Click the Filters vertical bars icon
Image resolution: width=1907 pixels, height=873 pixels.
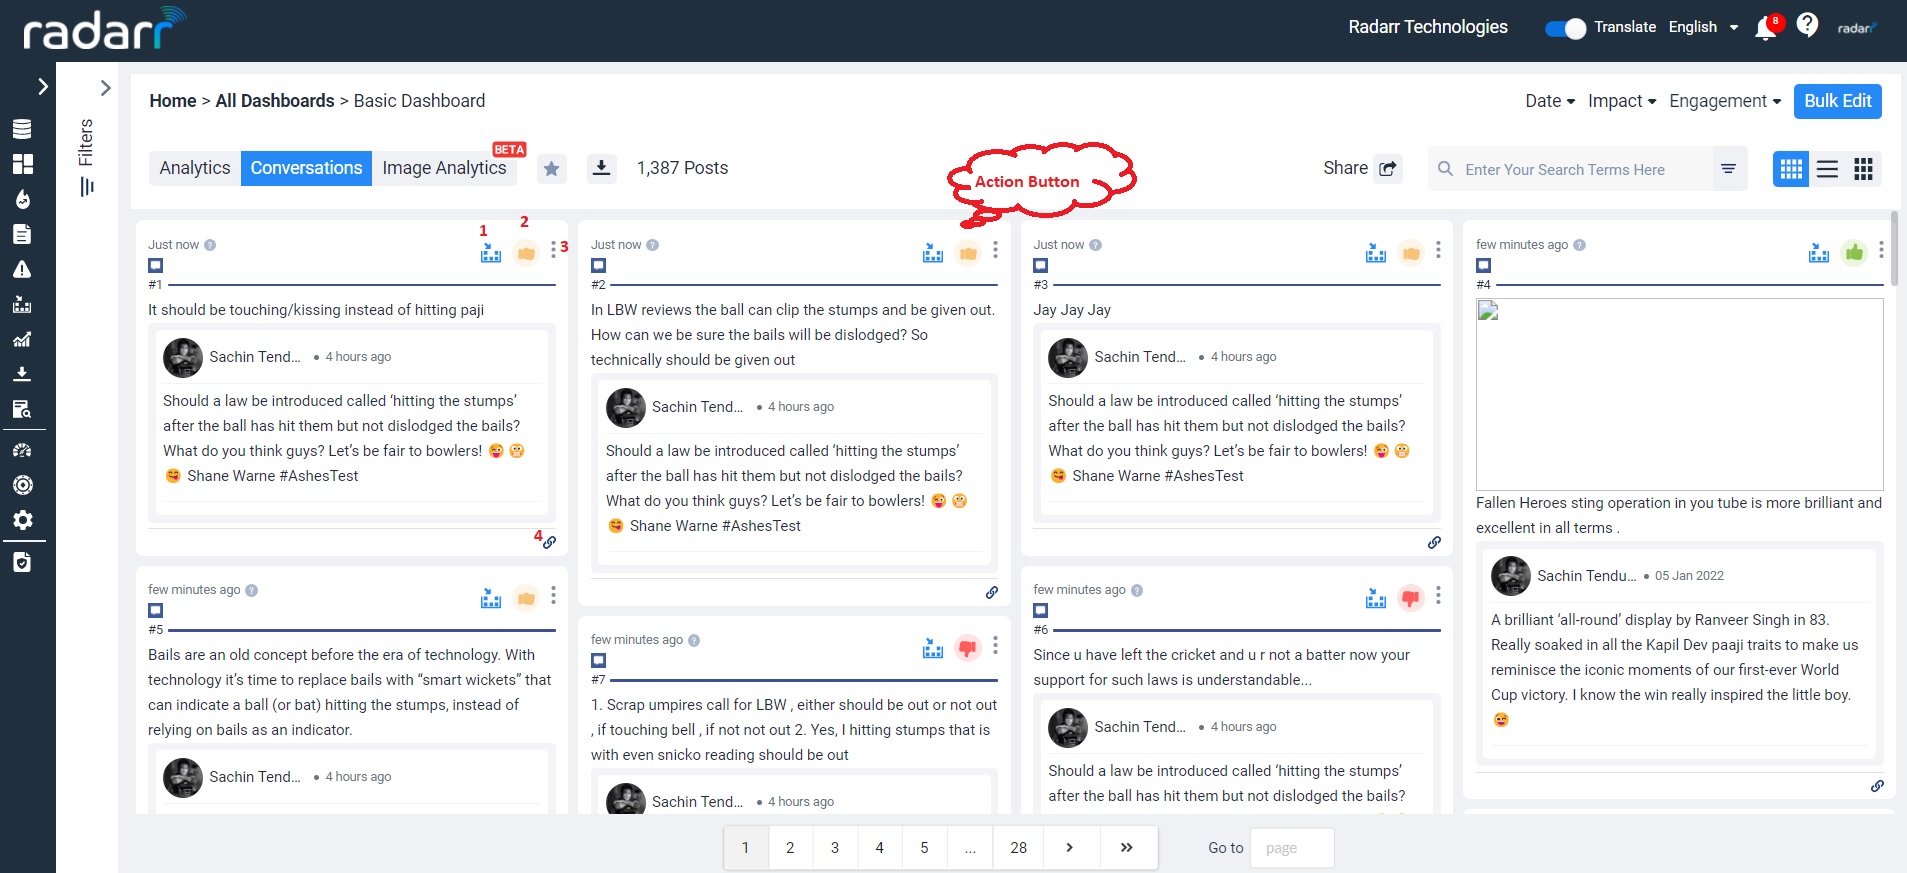(87, 187)
